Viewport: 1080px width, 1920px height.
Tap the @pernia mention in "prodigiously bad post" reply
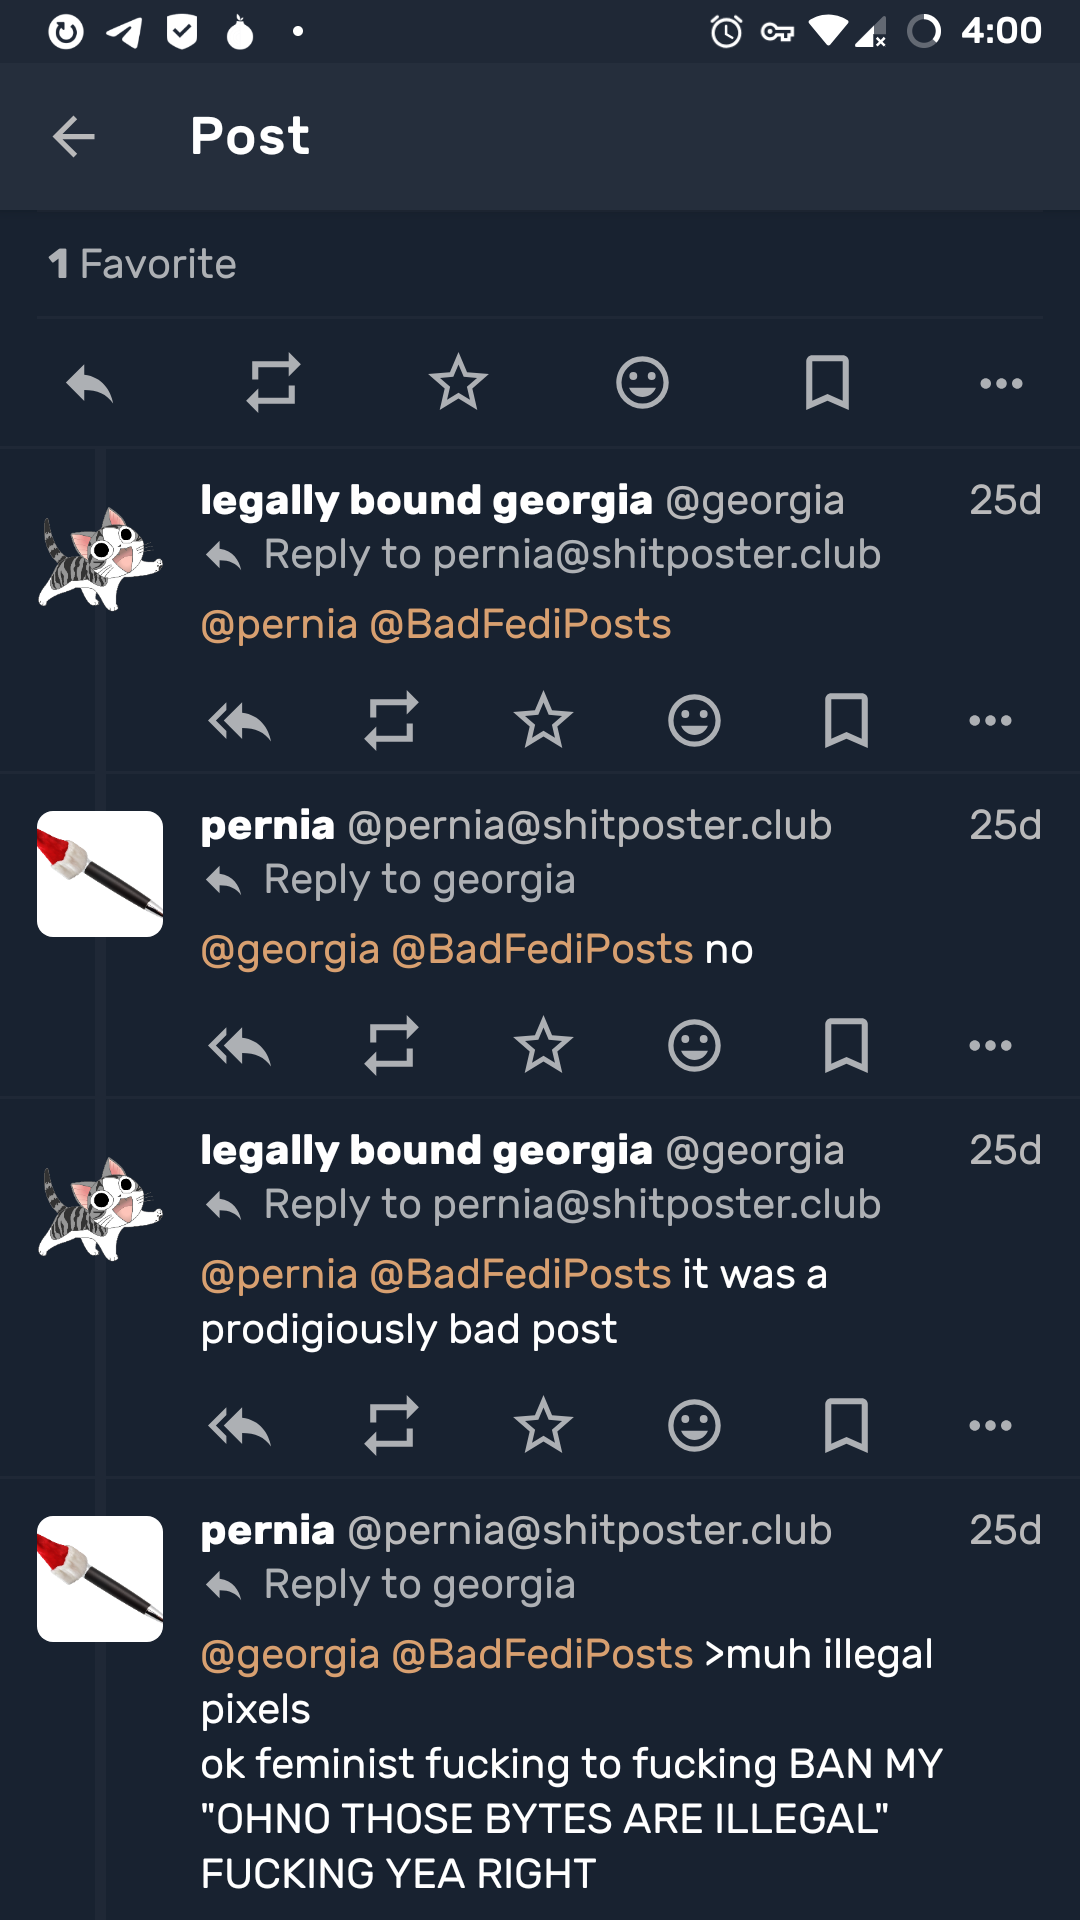pos(279,1275)
